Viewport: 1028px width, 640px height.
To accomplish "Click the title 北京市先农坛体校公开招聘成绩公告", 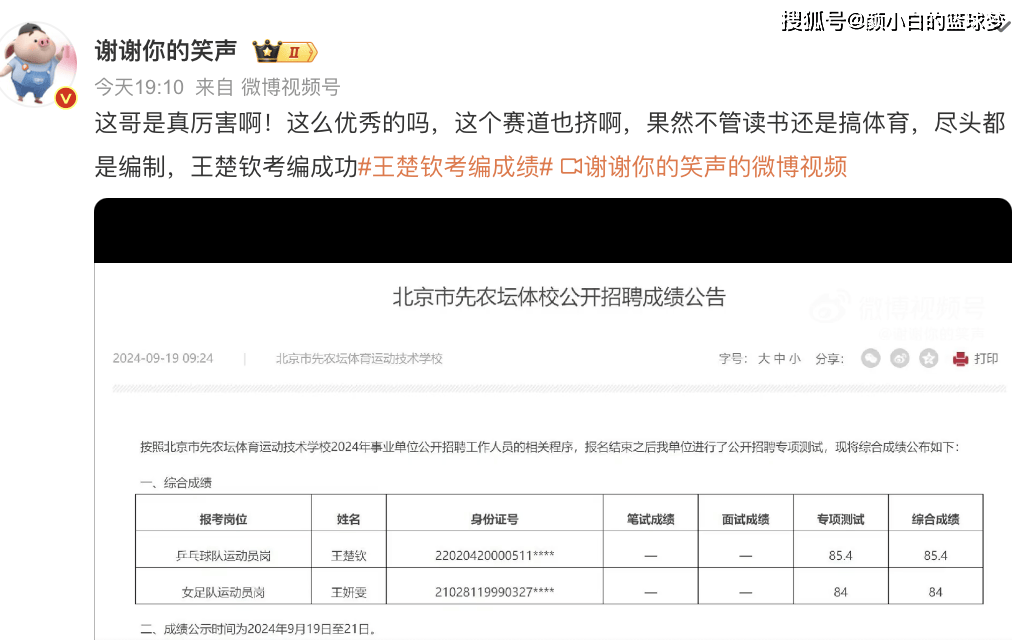I will pyautogui.click(x=559, y=297).
